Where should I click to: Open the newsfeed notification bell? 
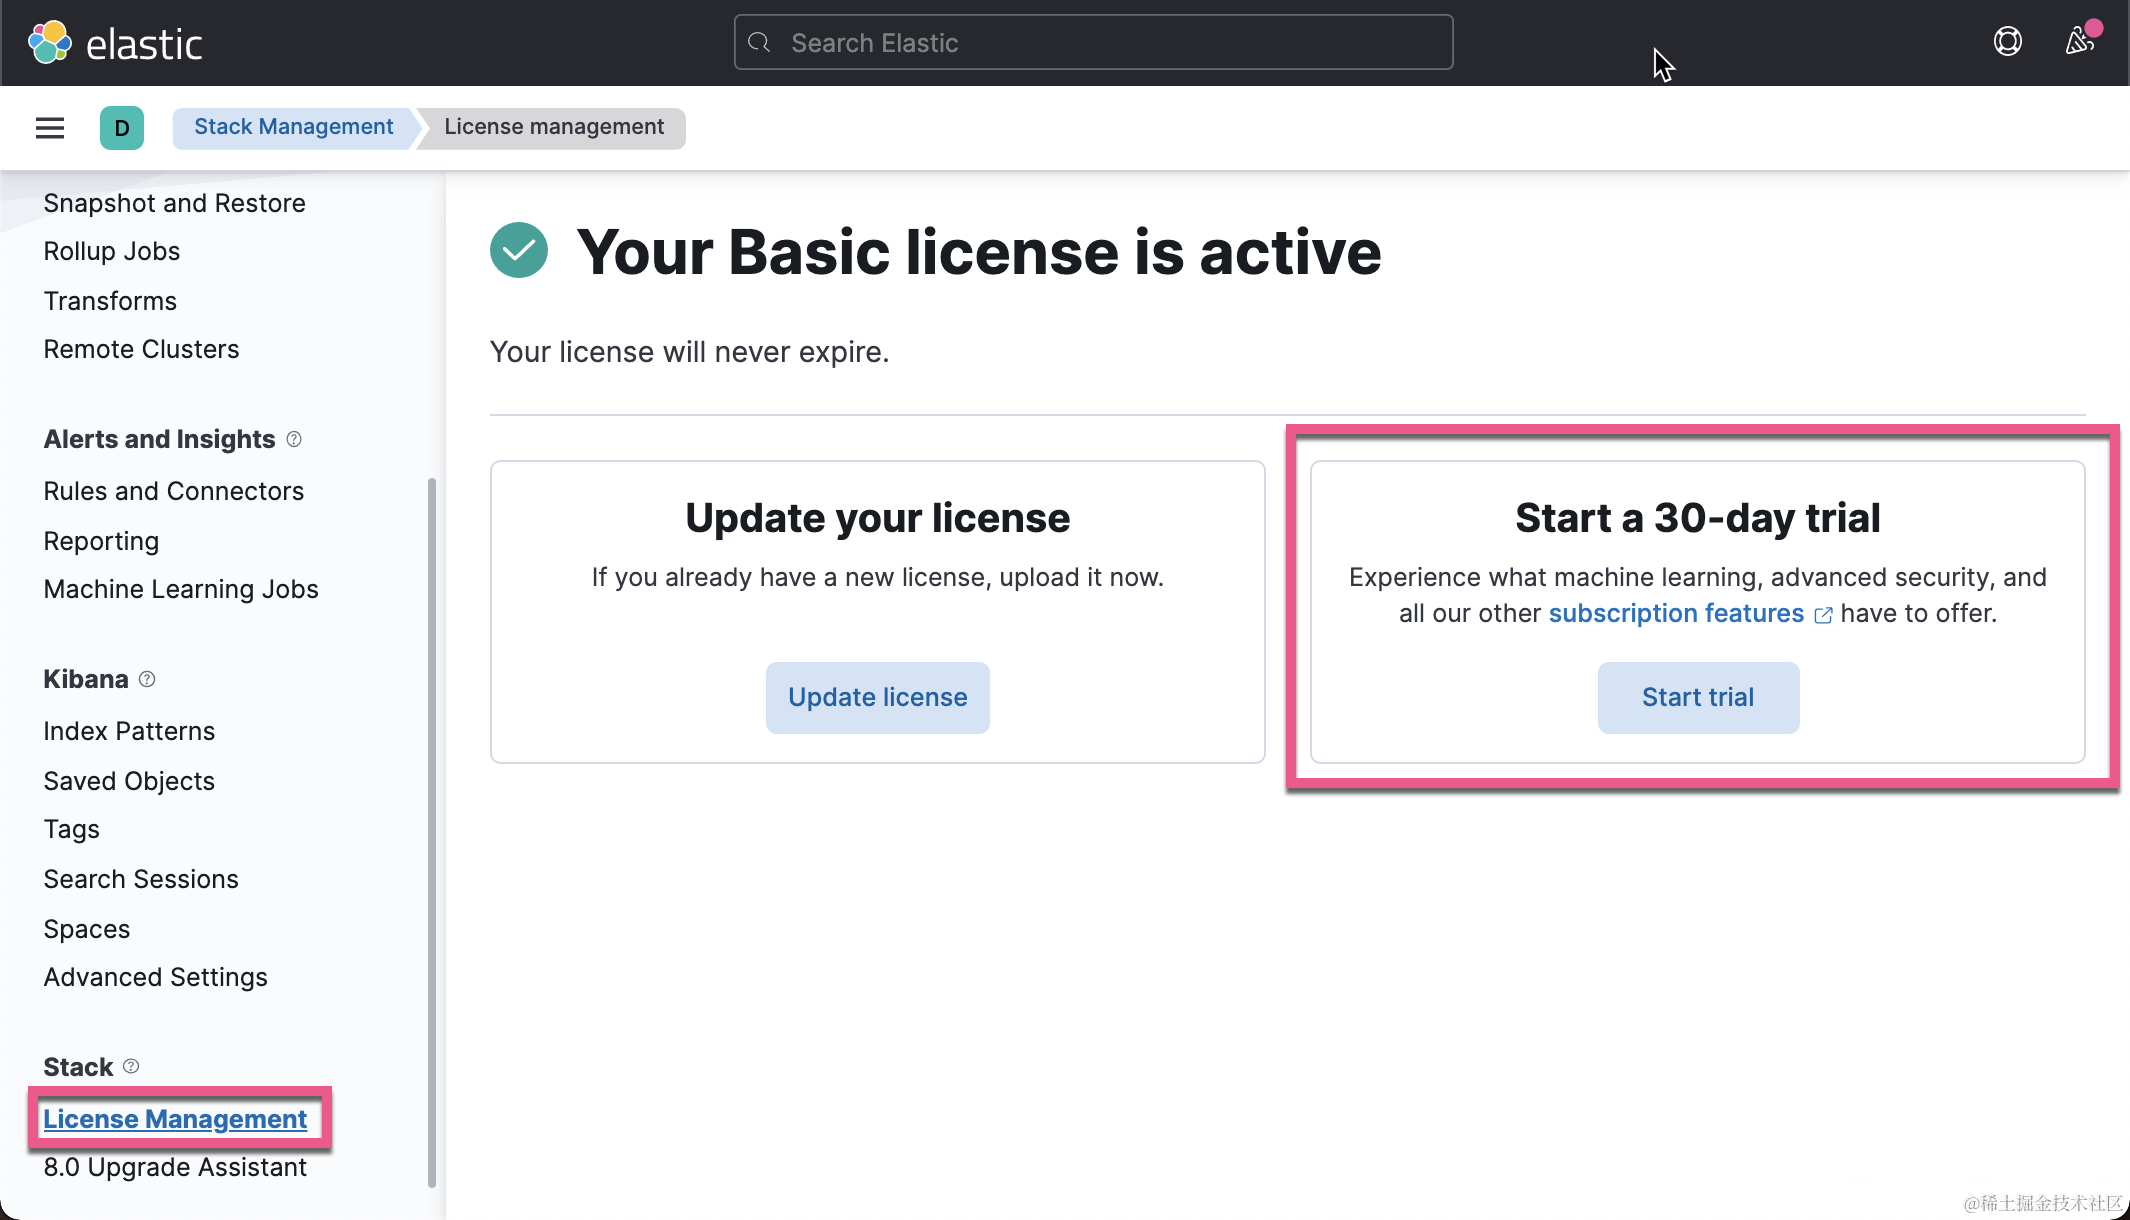click(2082, 42)
